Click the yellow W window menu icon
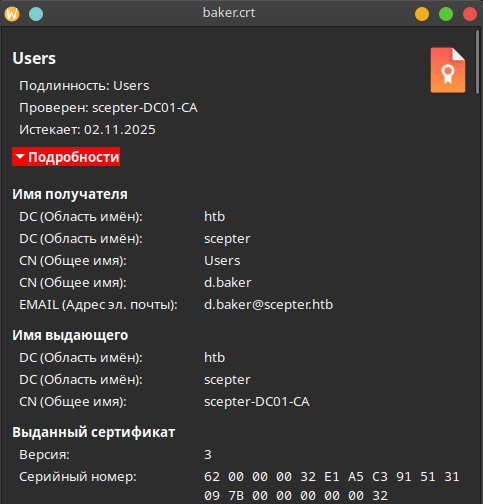The image size is (483, 504). pyautogui.click(x=12, y=14)
